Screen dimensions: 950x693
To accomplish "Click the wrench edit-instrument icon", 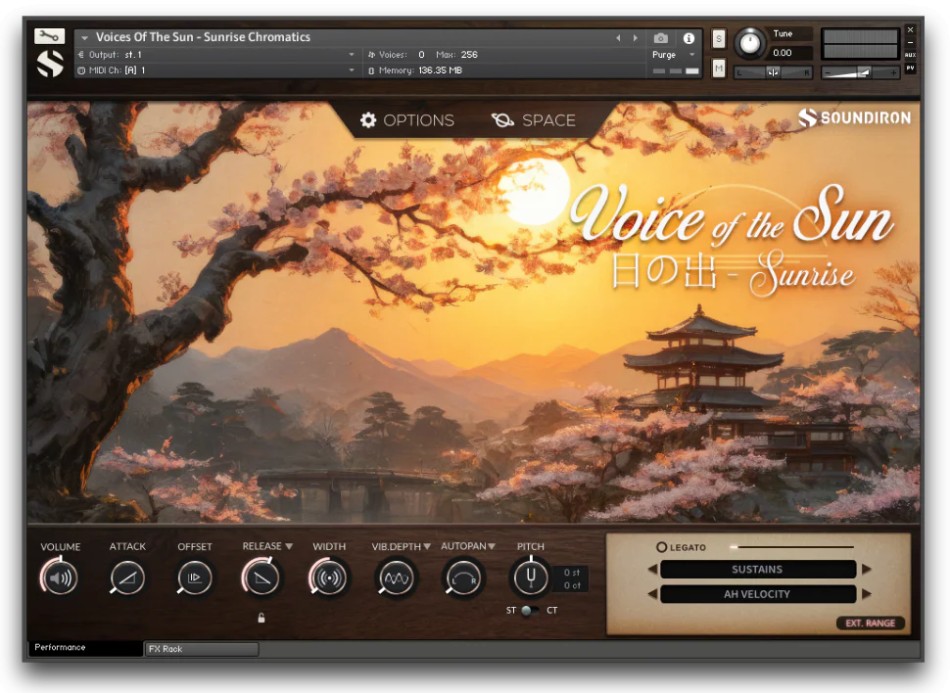I will coord(49,36).
